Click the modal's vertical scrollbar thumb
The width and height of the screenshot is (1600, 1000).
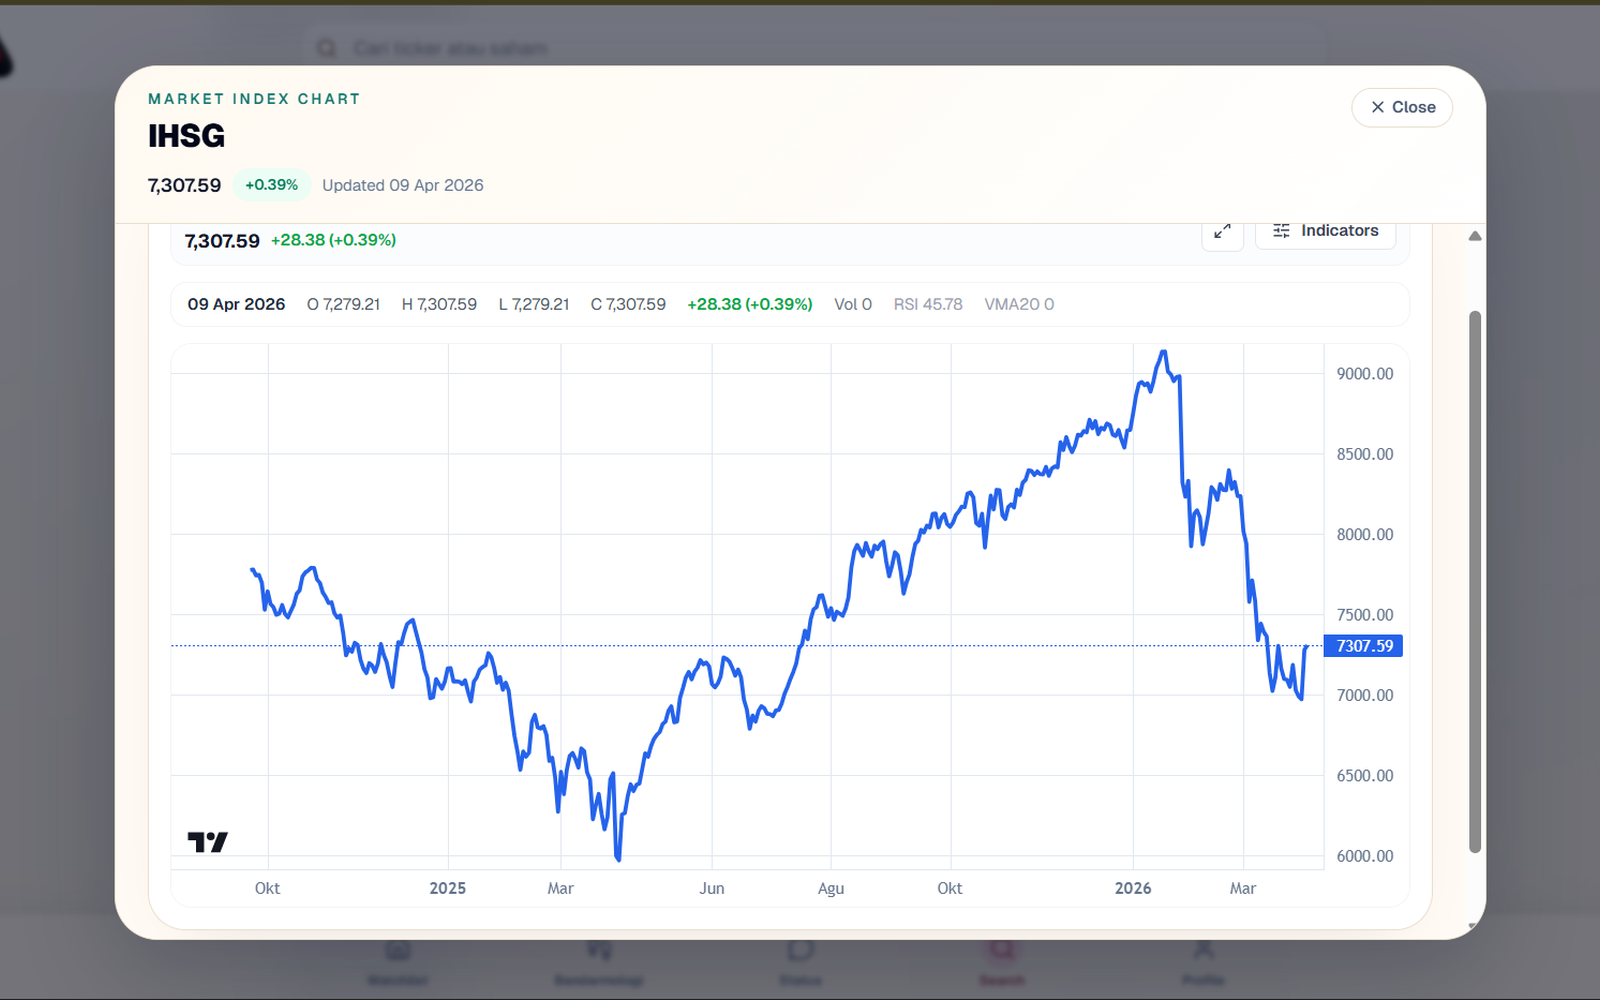pos(1474,580)
